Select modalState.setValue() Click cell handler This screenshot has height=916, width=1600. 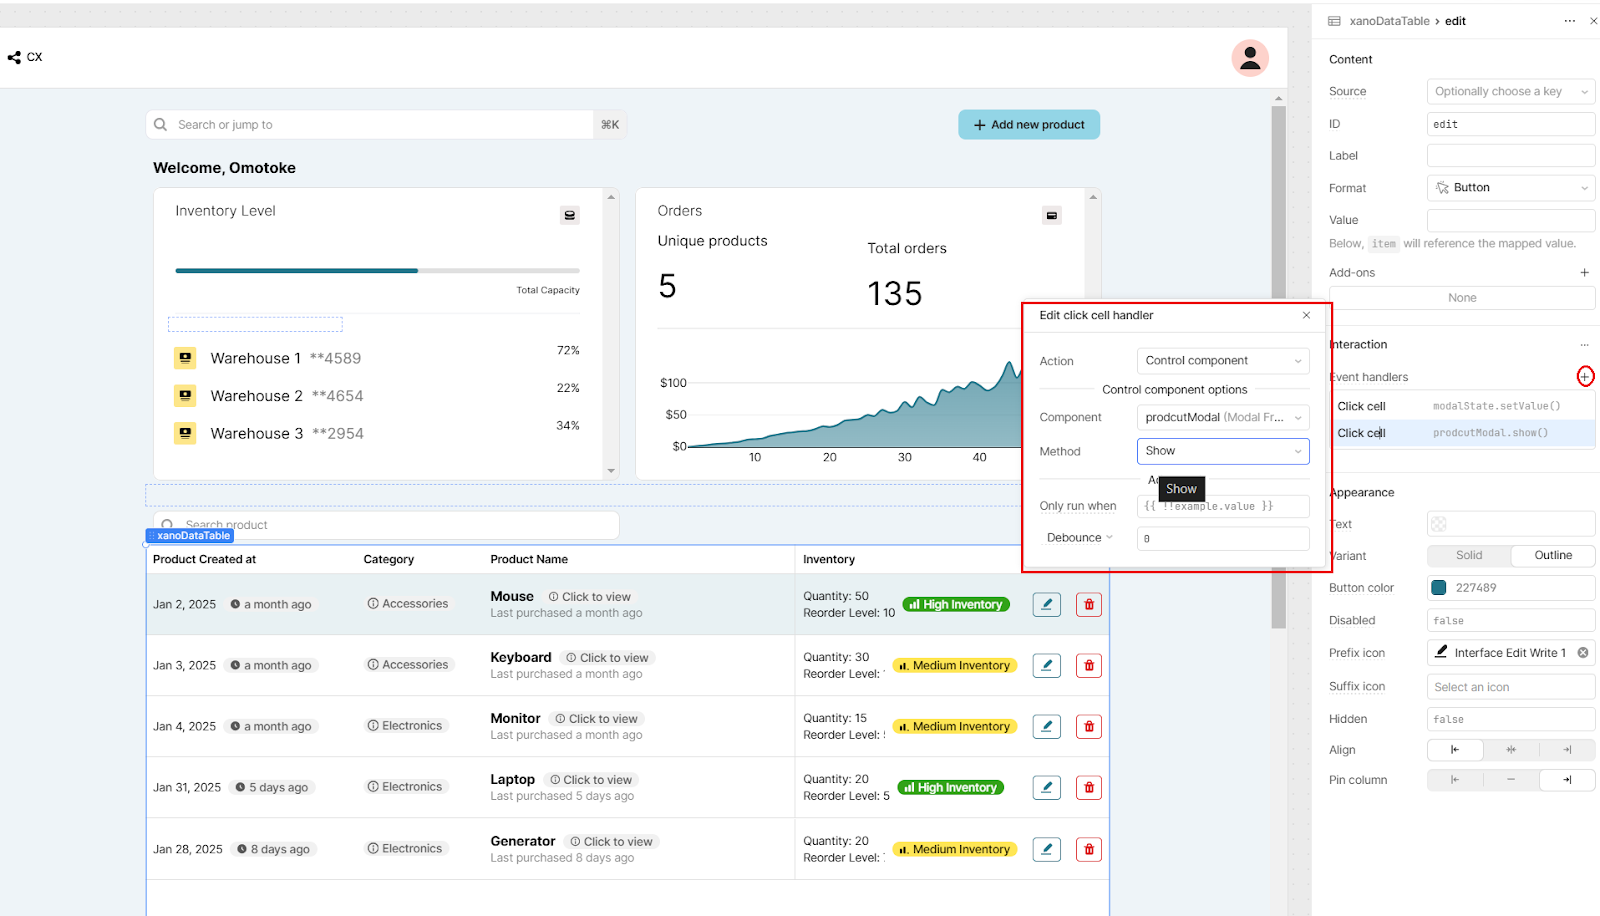click(x=1463, y=406)
